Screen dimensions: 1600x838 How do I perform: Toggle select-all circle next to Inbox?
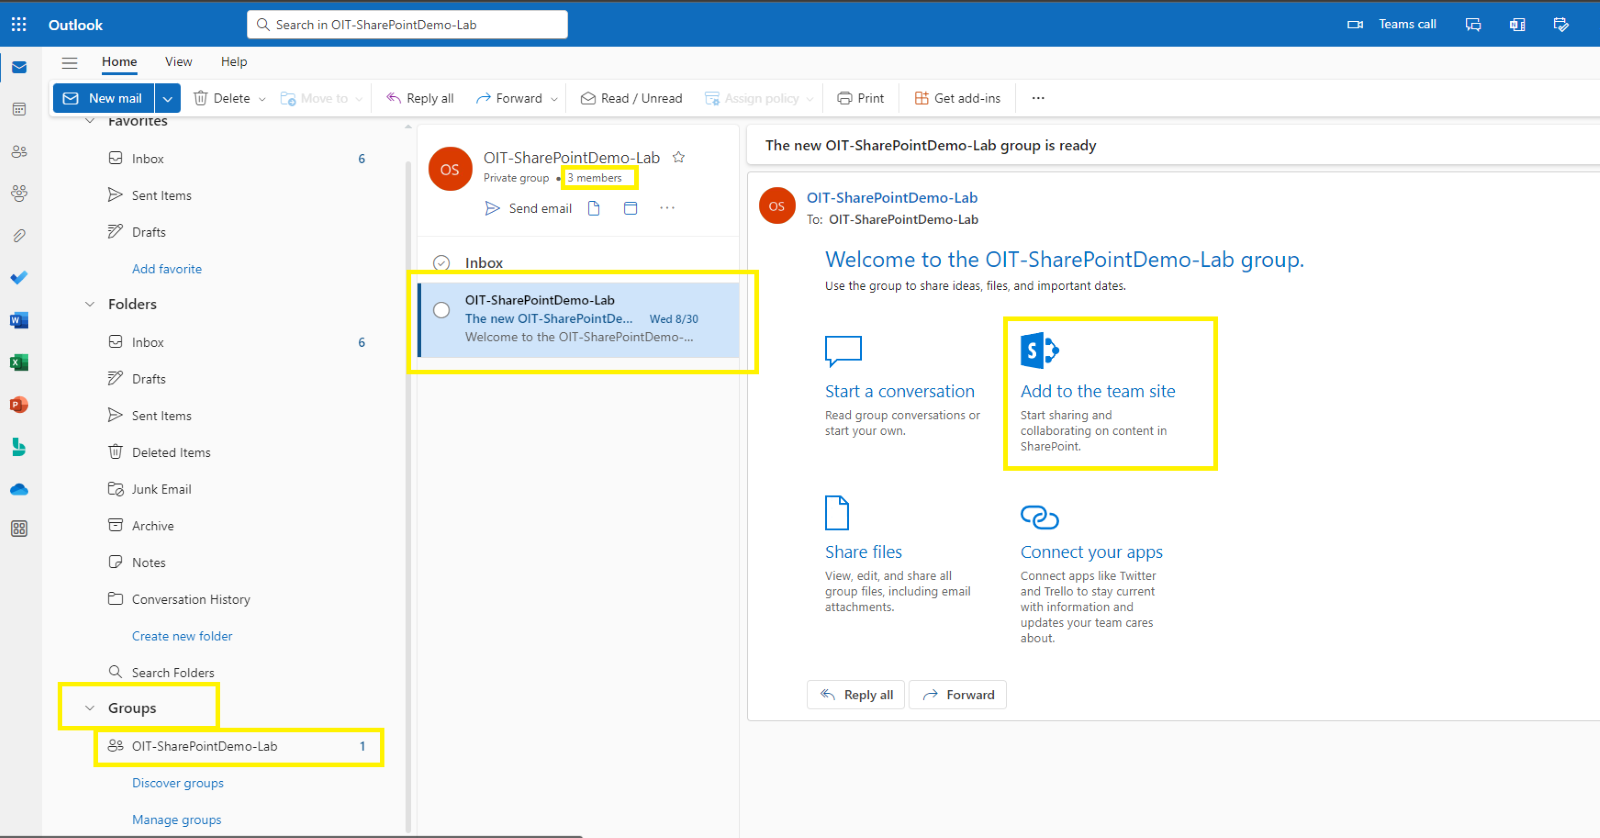coord(441,263)
